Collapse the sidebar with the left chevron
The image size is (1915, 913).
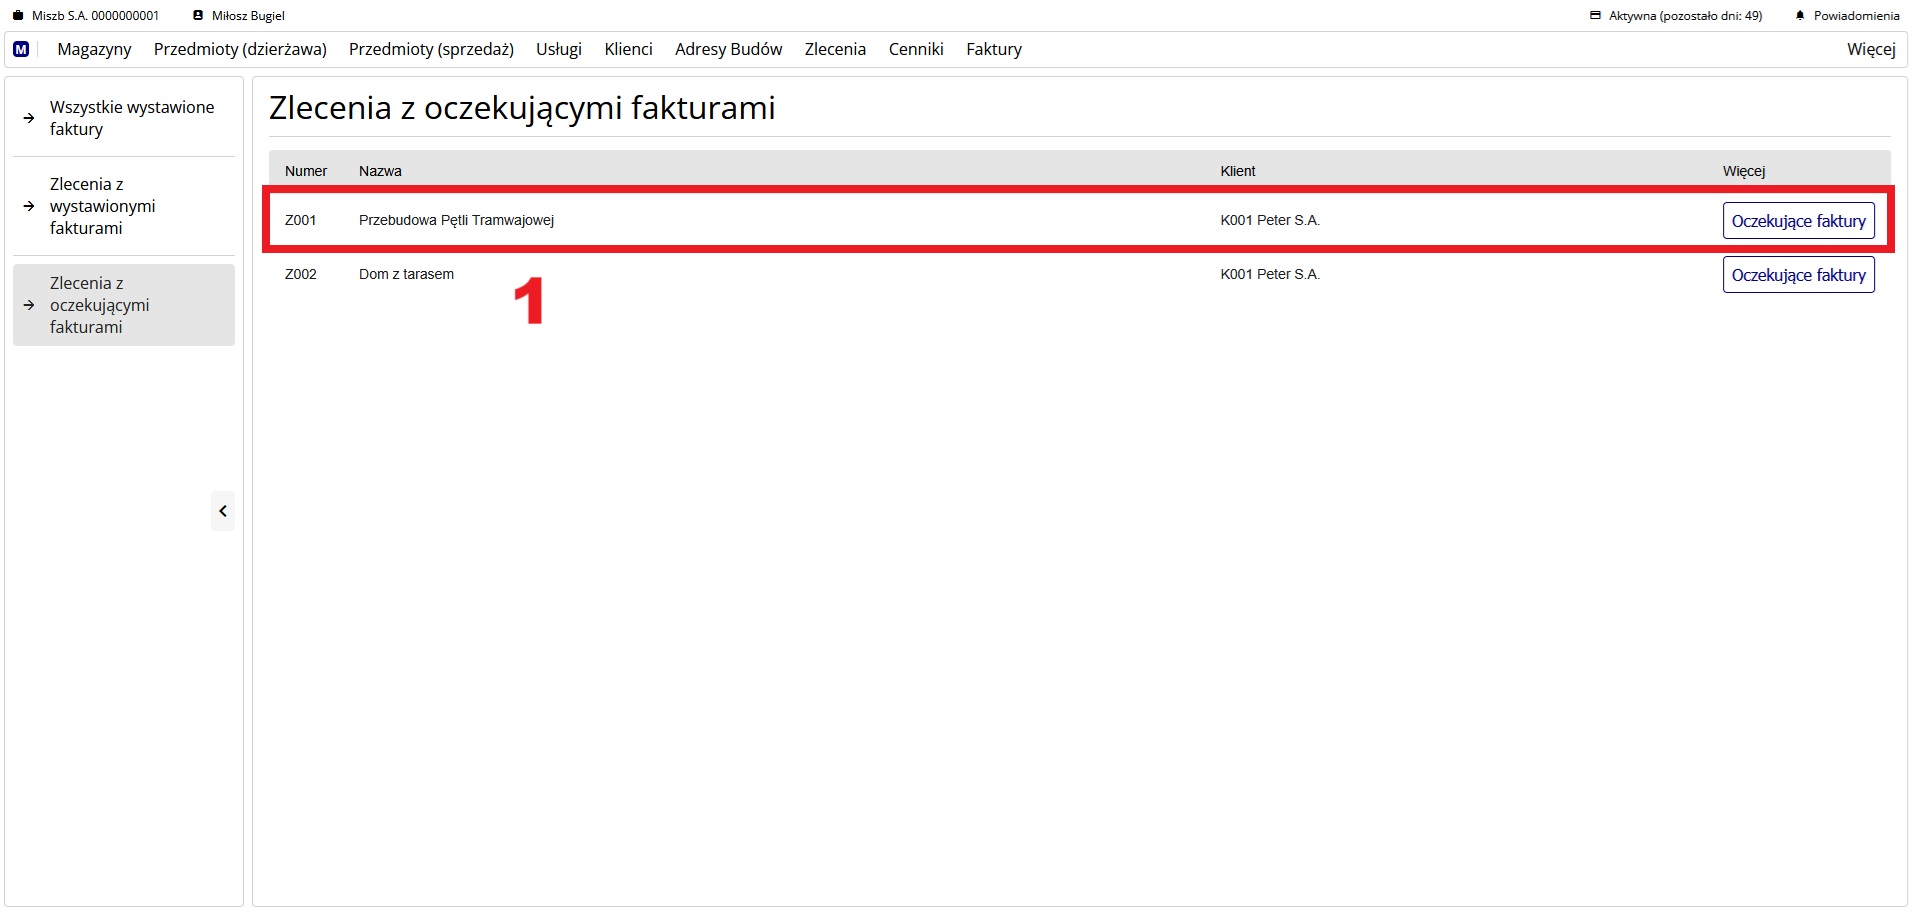click(223, 511)
